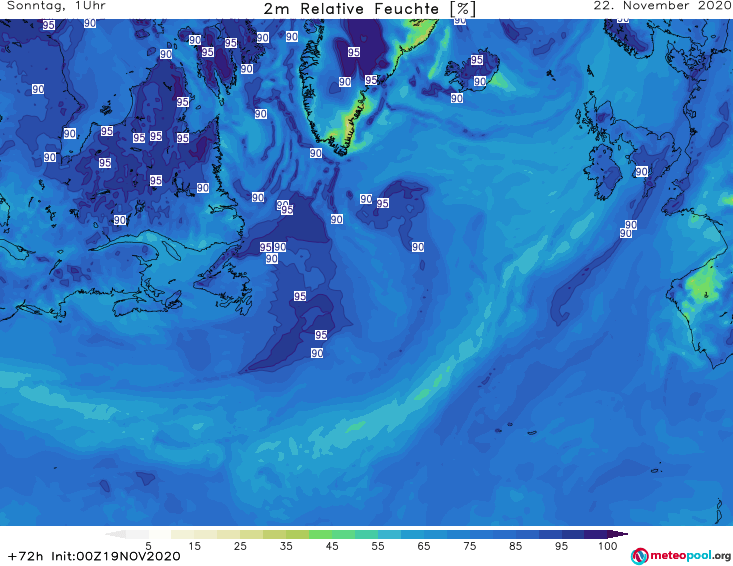Click the date '22. November 2020'

tap(662, 6)
